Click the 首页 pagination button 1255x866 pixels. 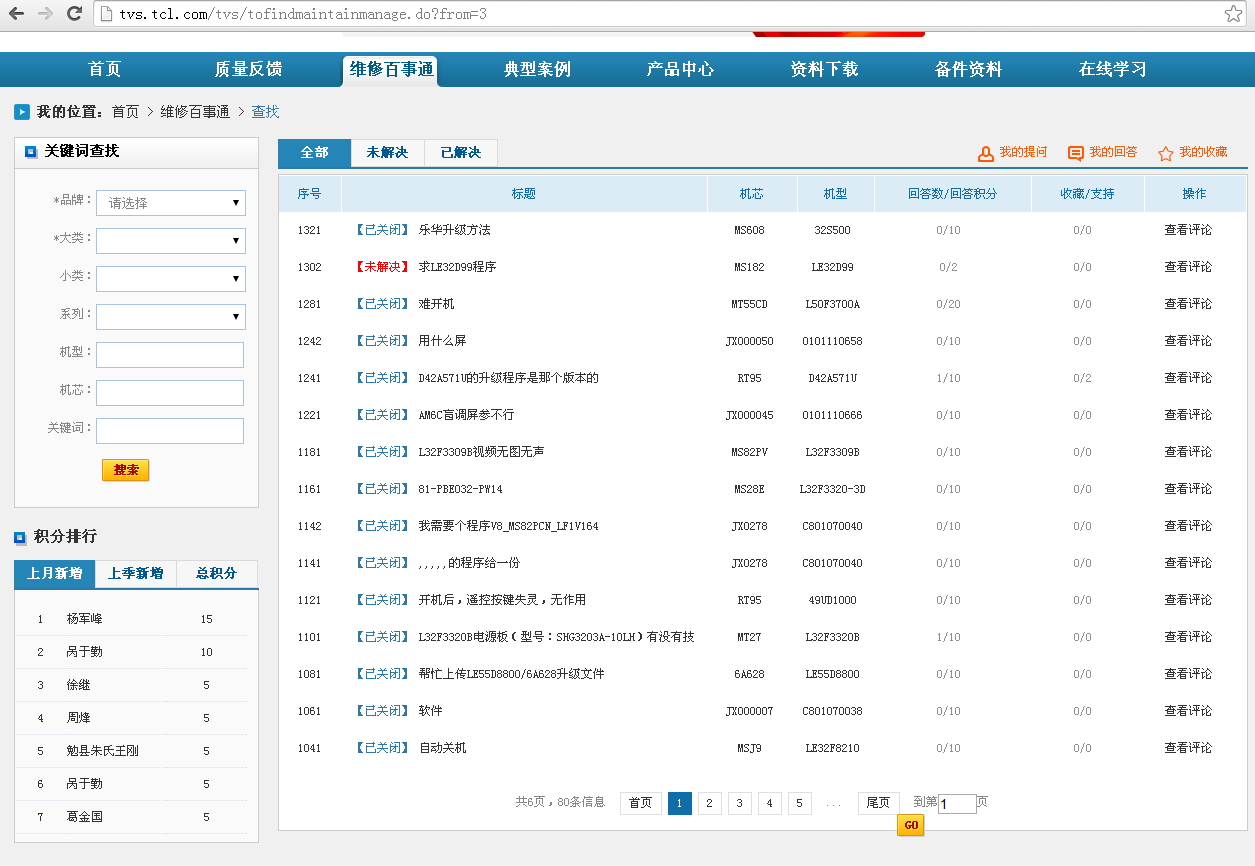click(641, 803)
